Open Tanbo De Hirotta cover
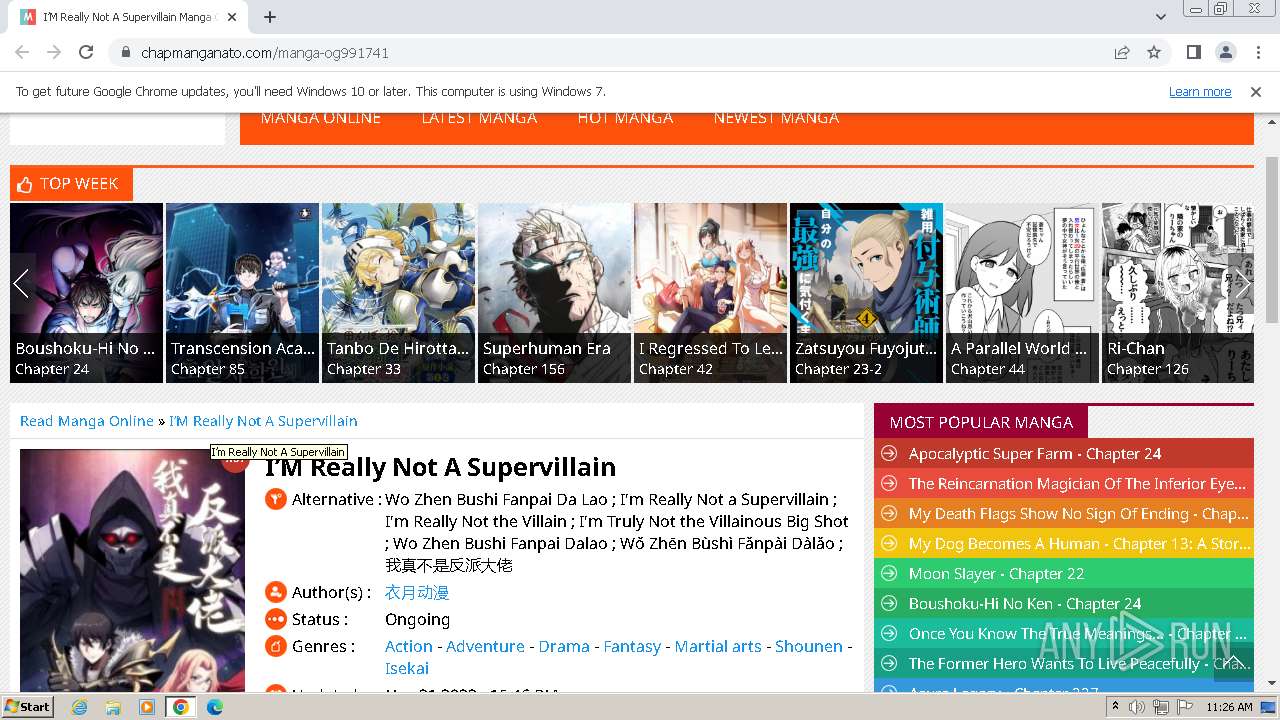The width and height of the screenshot is (1280, 720). [x=398, y=293]
